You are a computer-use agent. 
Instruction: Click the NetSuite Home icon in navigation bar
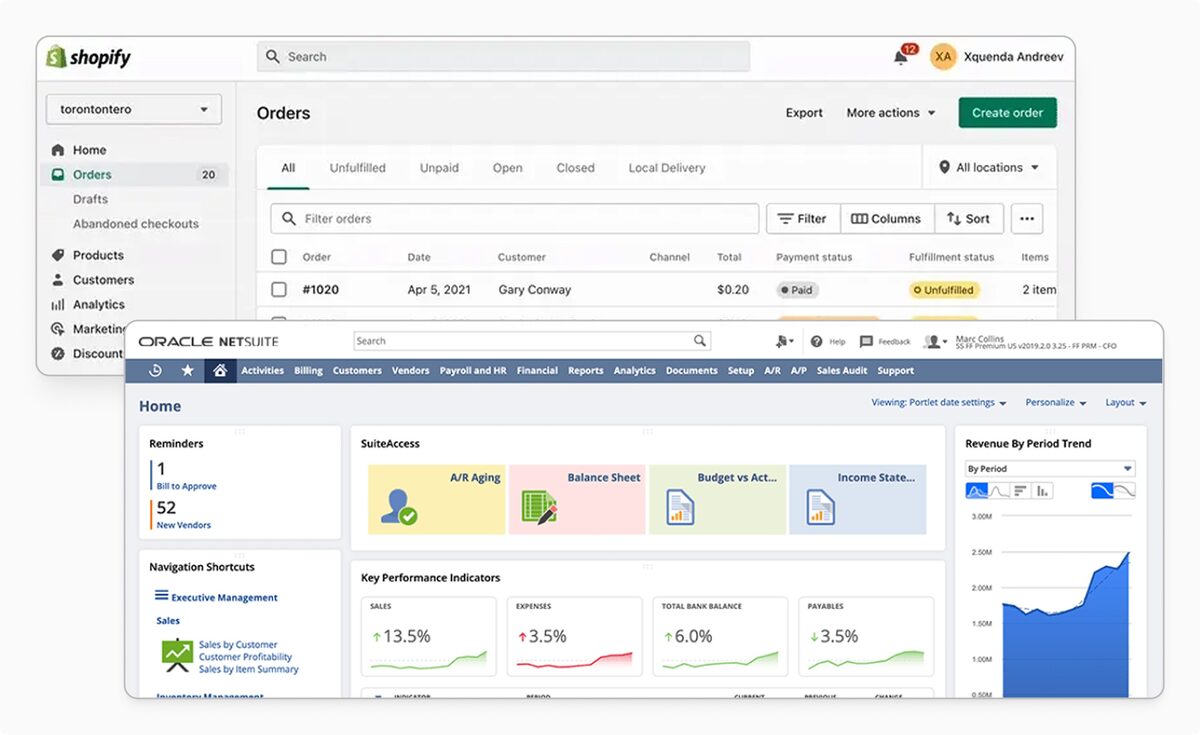220,370
